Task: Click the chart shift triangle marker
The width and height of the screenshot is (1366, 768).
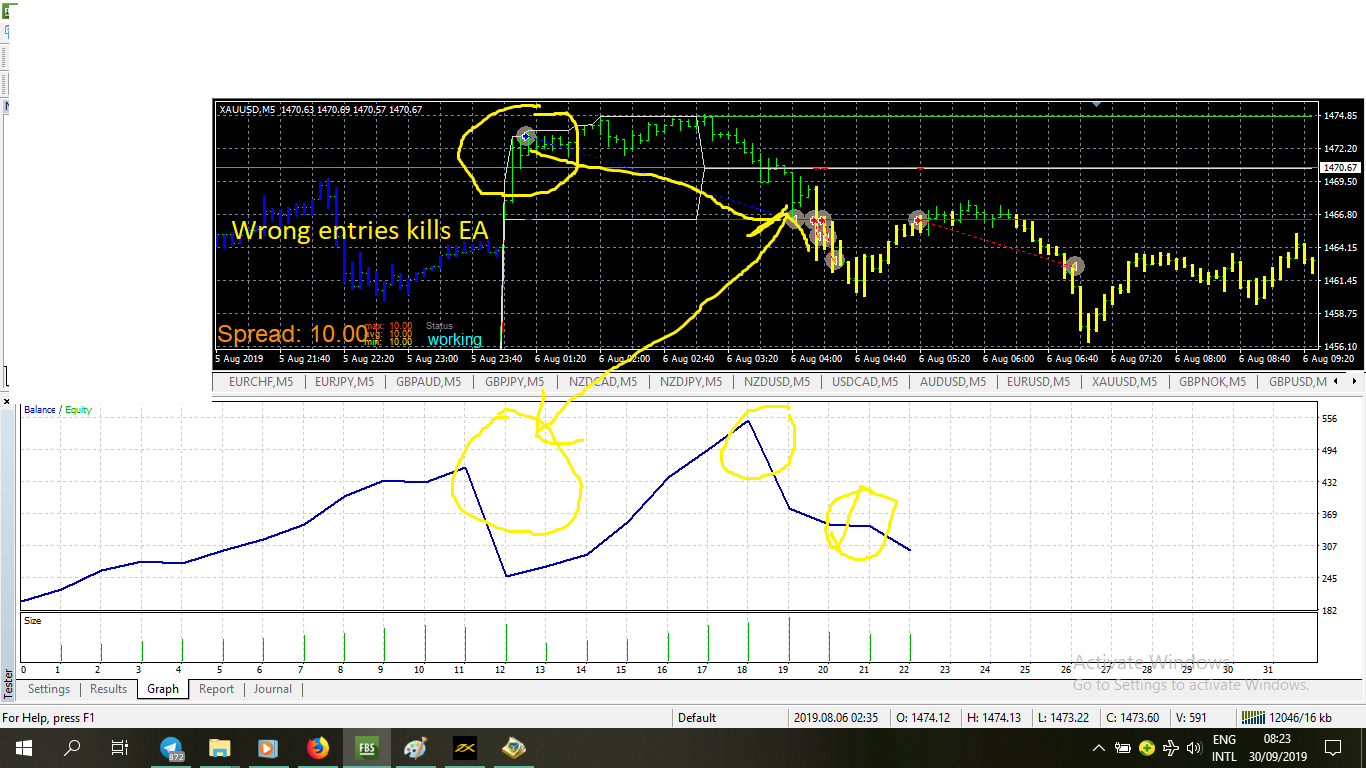Action: [x=1098, y=103]
